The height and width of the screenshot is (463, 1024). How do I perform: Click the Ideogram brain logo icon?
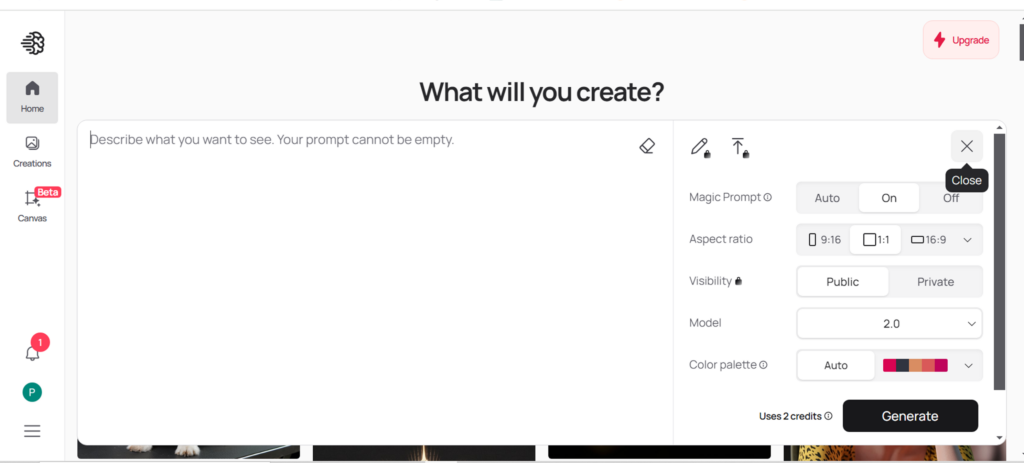pos(33,43)
